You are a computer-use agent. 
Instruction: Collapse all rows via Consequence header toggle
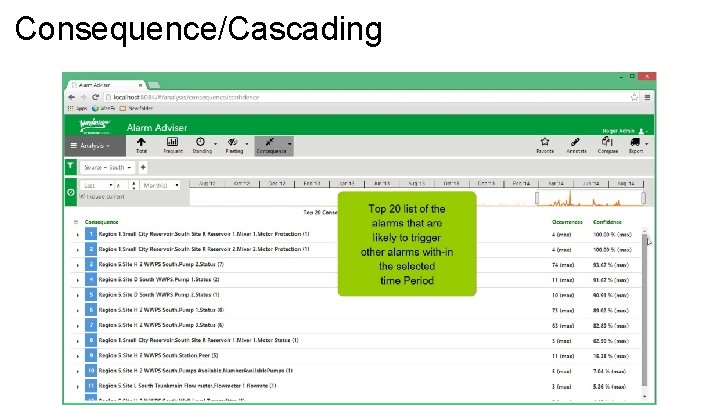point(76,222)
